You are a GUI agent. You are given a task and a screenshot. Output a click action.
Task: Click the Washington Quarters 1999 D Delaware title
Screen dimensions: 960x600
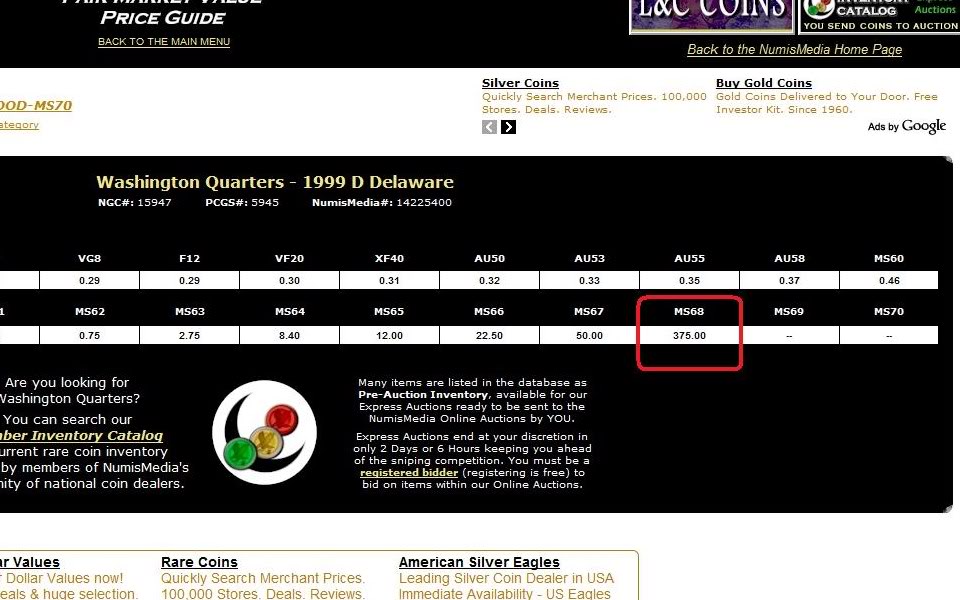coord(274,182)
